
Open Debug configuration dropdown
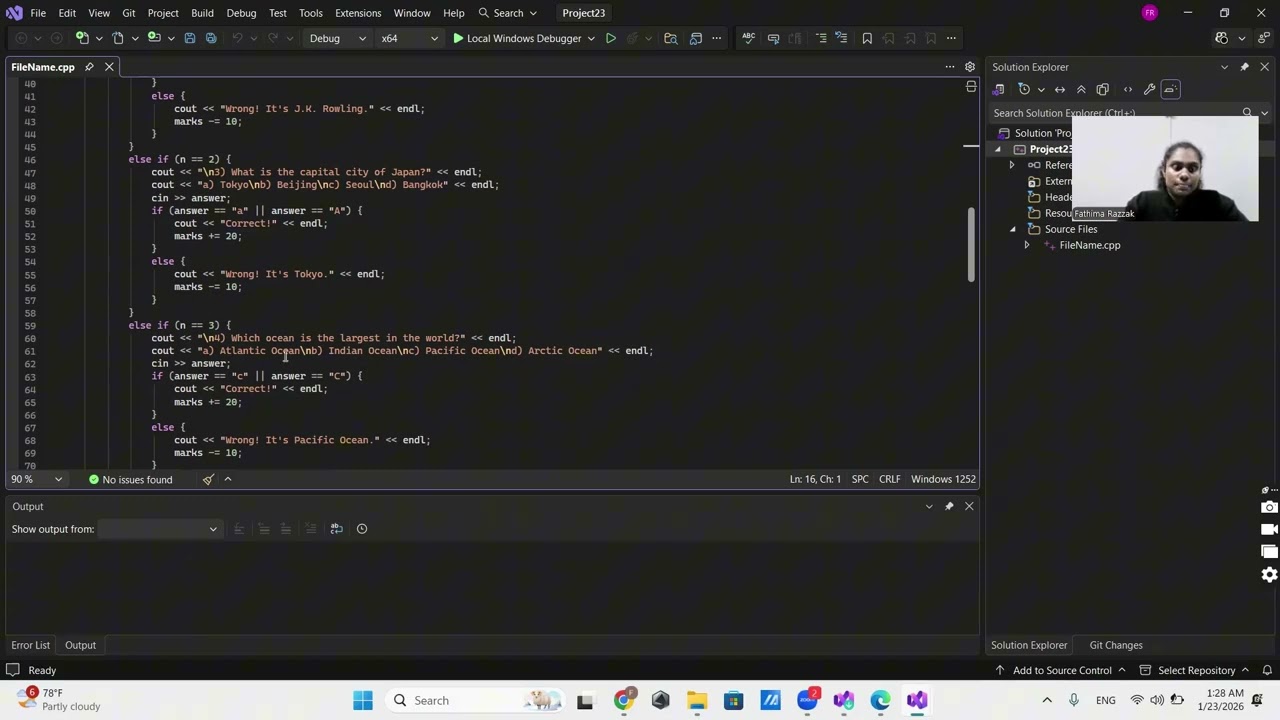click(335, 38)
